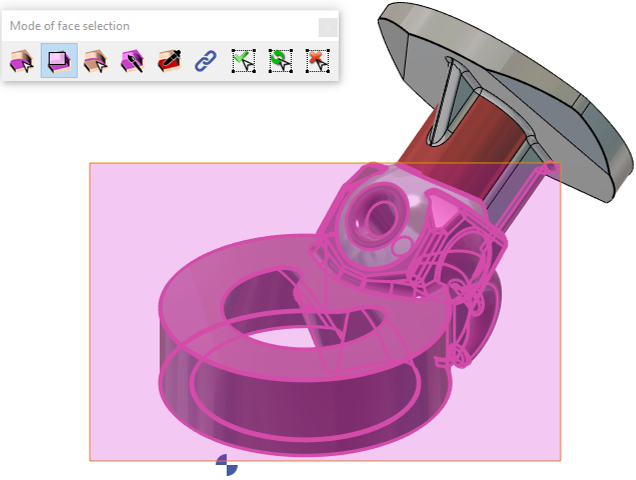This screenshot has width=636, height=480.
Task: Select the single face pick mode icon
Action: tap(21, 61)
